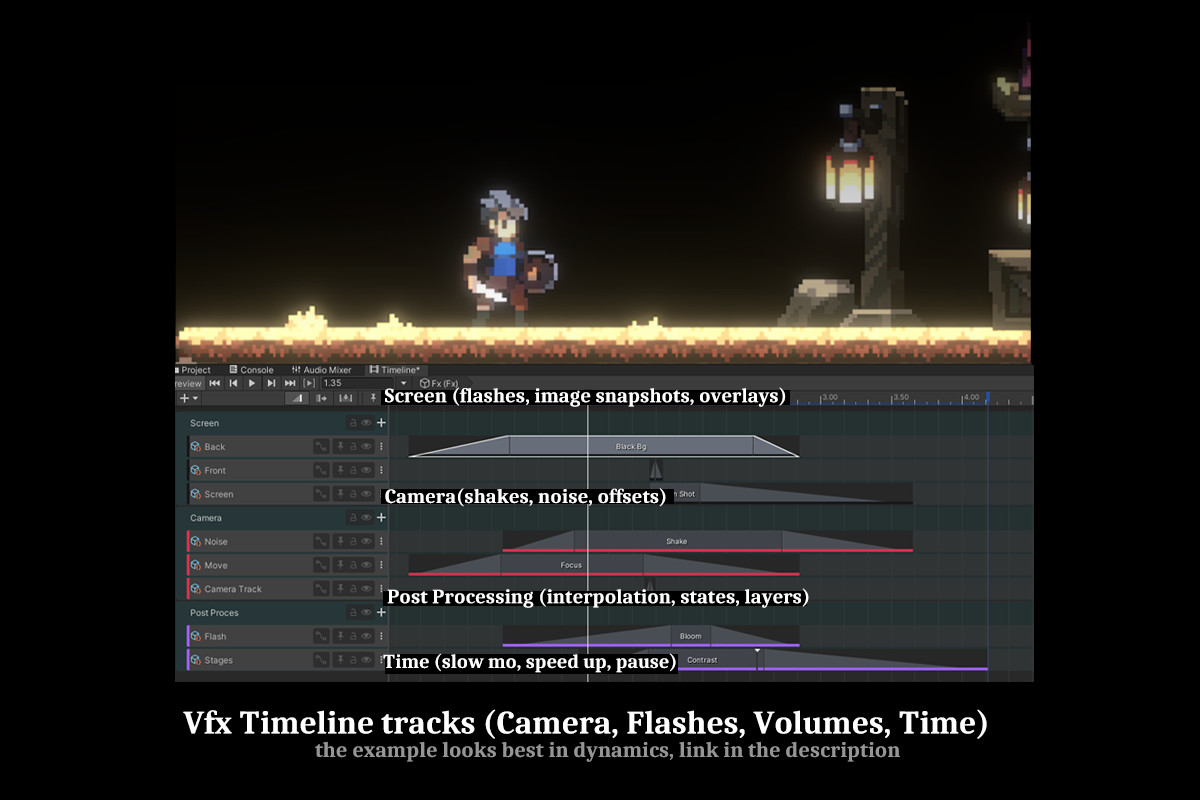The width and height of the screenshot is (1200, 800).
Task: Open the dropdown next to the 1.35 frame field
Action: 405,383
